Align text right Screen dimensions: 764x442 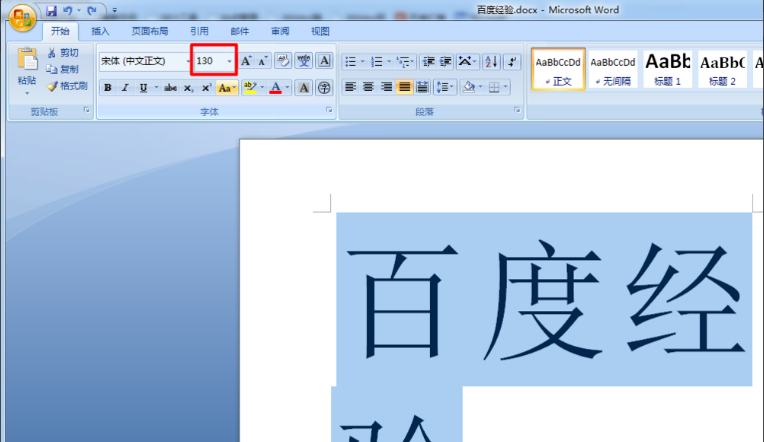pyautogui.click(x=386, y=87)
